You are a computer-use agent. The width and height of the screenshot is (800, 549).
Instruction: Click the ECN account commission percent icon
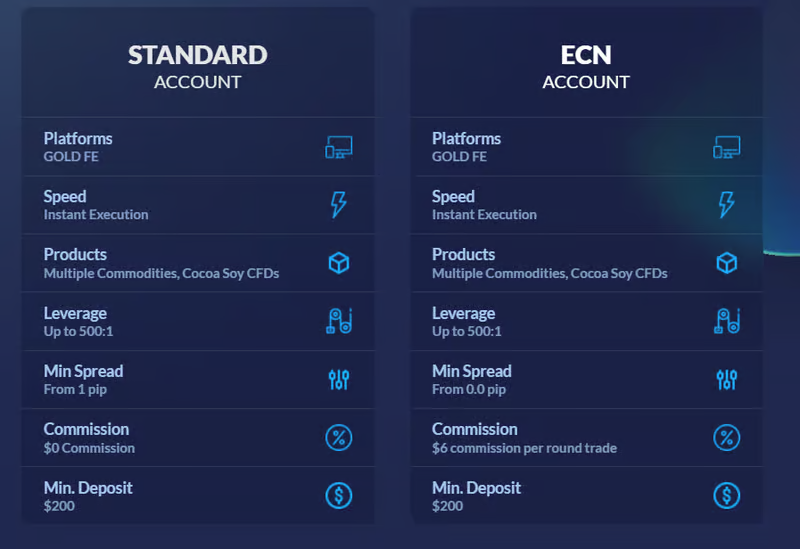point(727,437)
